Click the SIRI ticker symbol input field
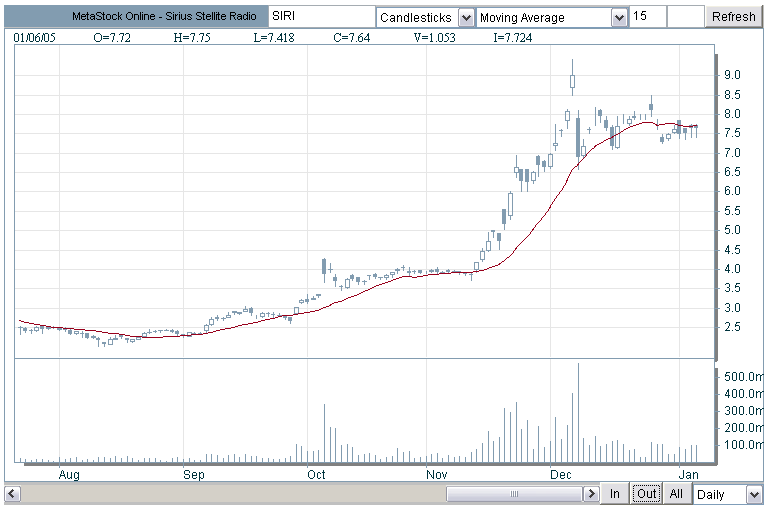Viewport: 768px width, 511px height. 322,17
